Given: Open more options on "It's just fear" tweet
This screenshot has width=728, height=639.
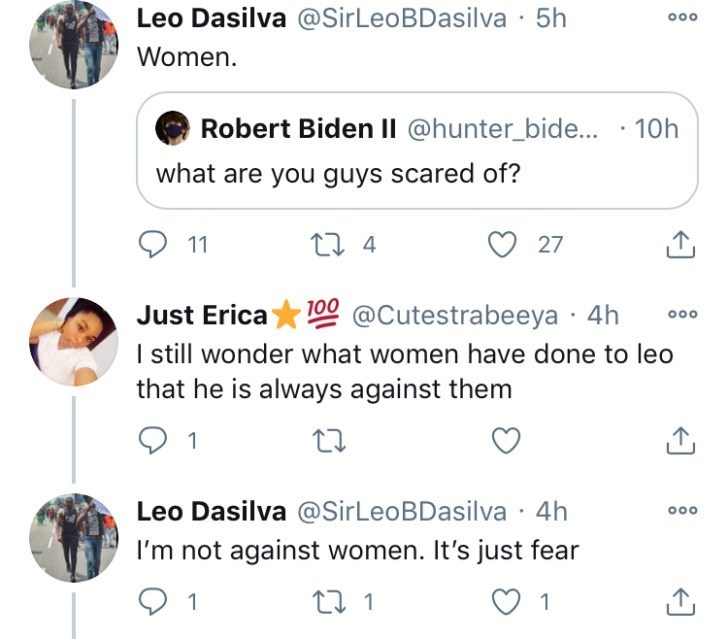Looking at the screenshot, I should (x=681, y=511).
